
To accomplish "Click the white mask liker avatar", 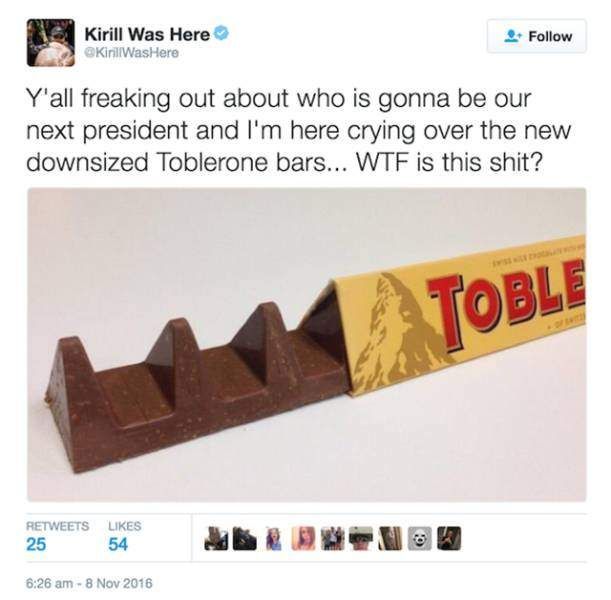I will pos(420,538).
